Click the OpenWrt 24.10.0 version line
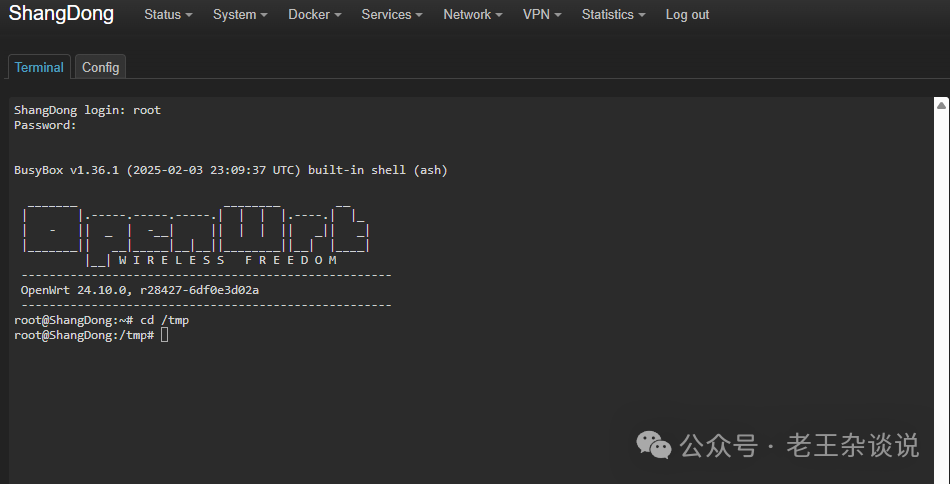950x484 pixels. pos(140,290)
